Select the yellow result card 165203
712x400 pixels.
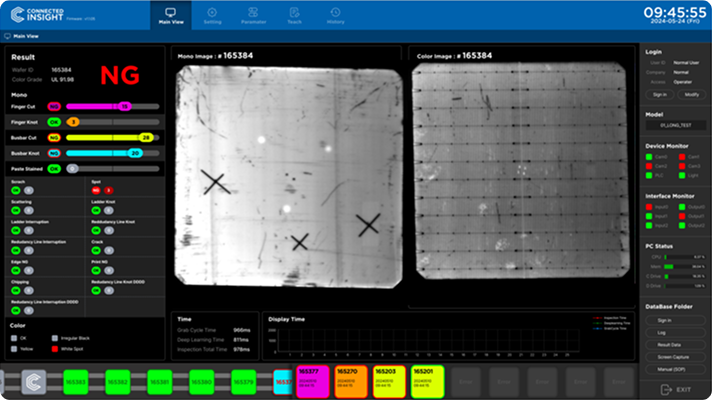pos(389,382)
